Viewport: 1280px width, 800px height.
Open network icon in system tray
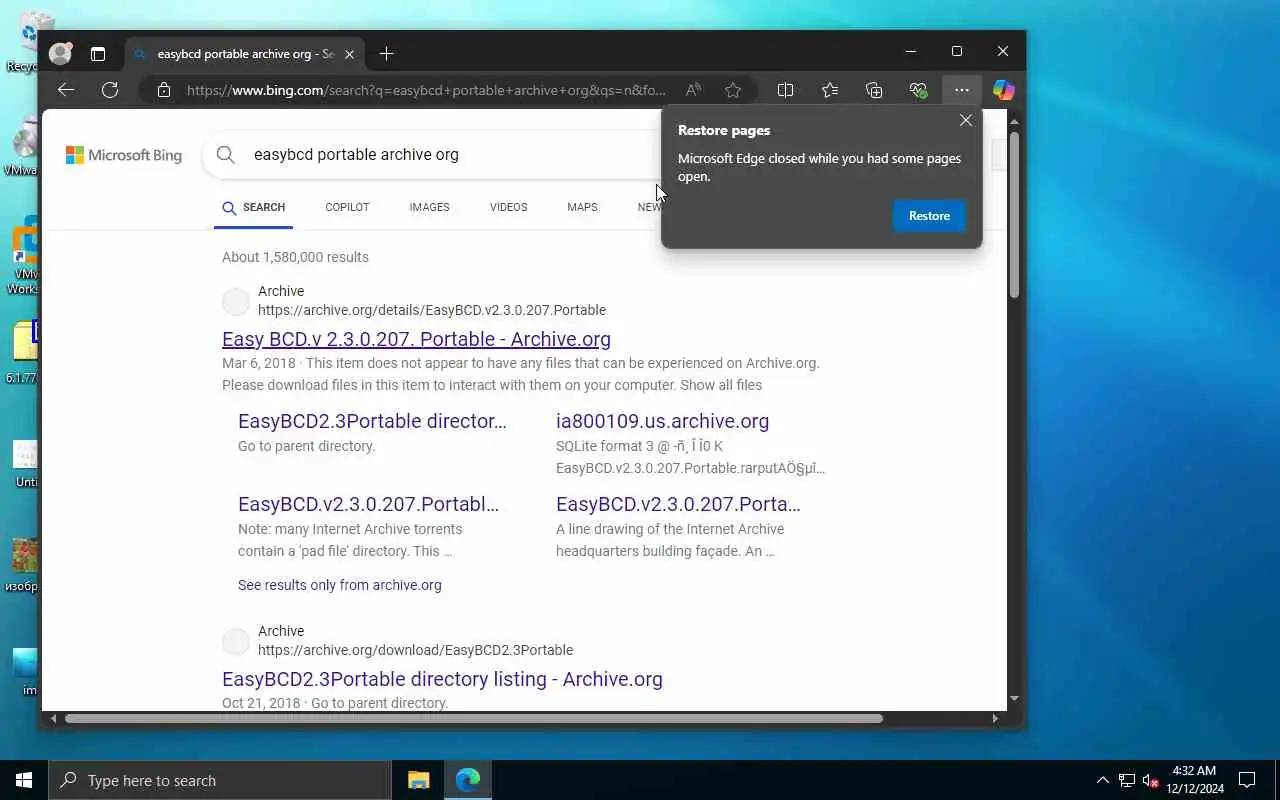coord(1127,780)
